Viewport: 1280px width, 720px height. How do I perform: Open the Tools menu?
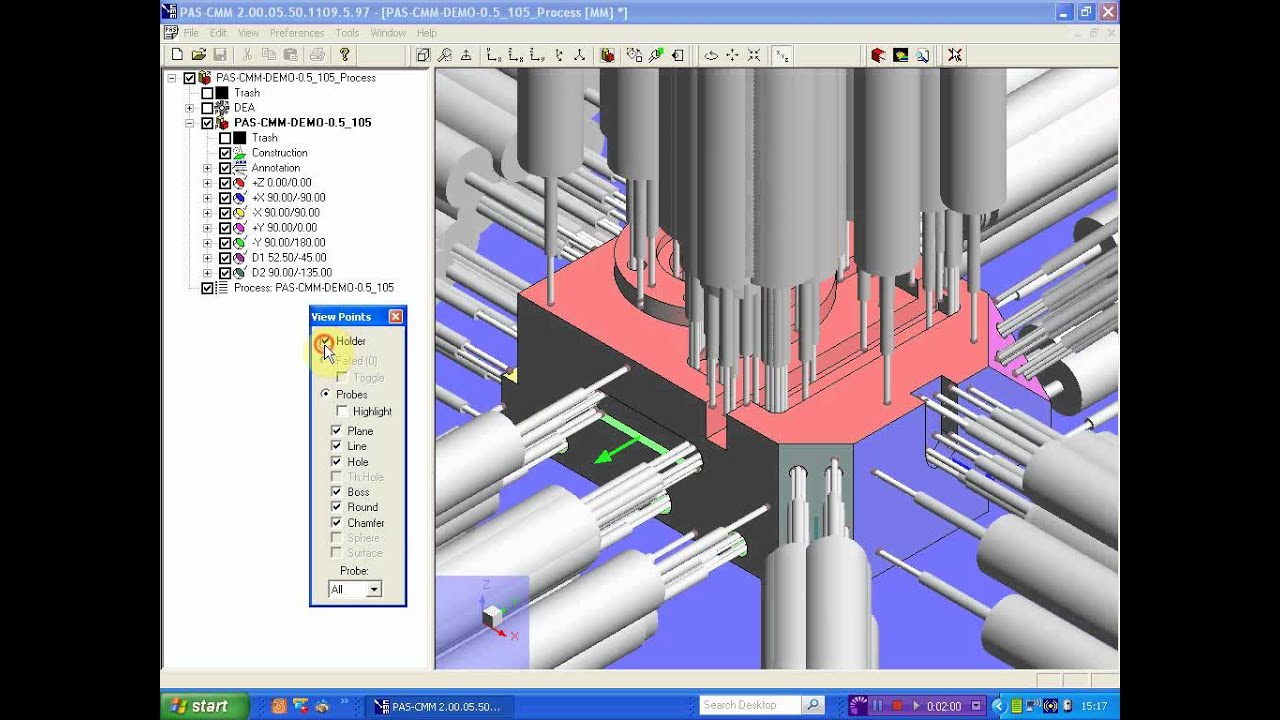(x=347, y=33)
